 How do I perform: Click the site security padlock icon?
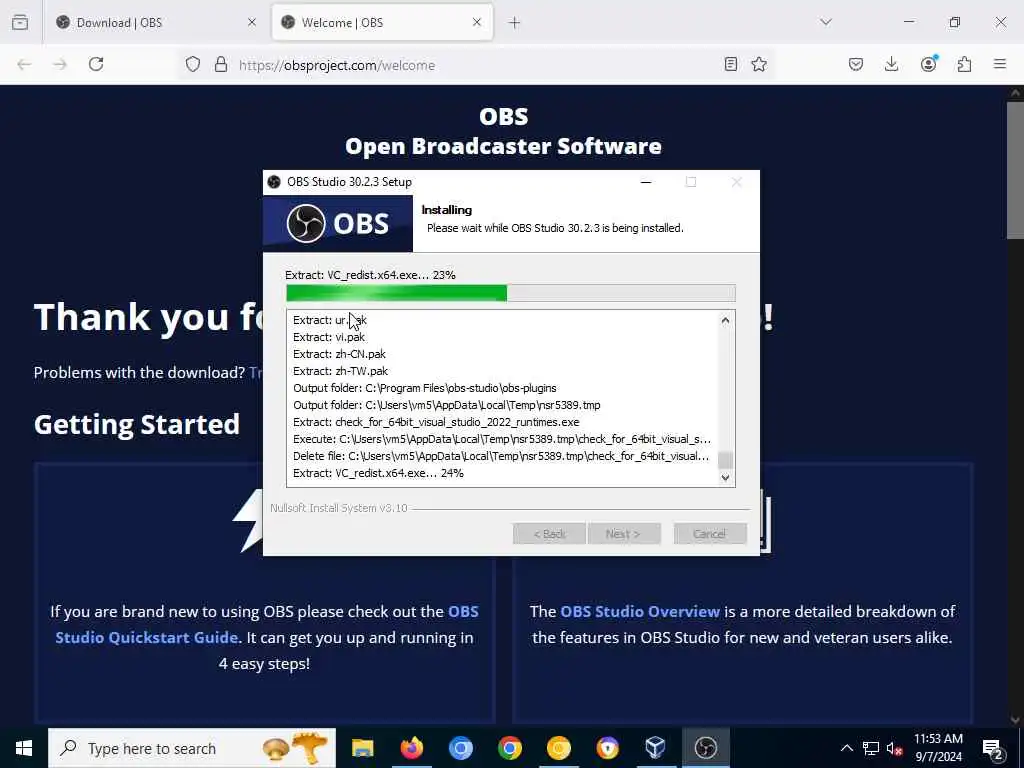click(221, 64)
